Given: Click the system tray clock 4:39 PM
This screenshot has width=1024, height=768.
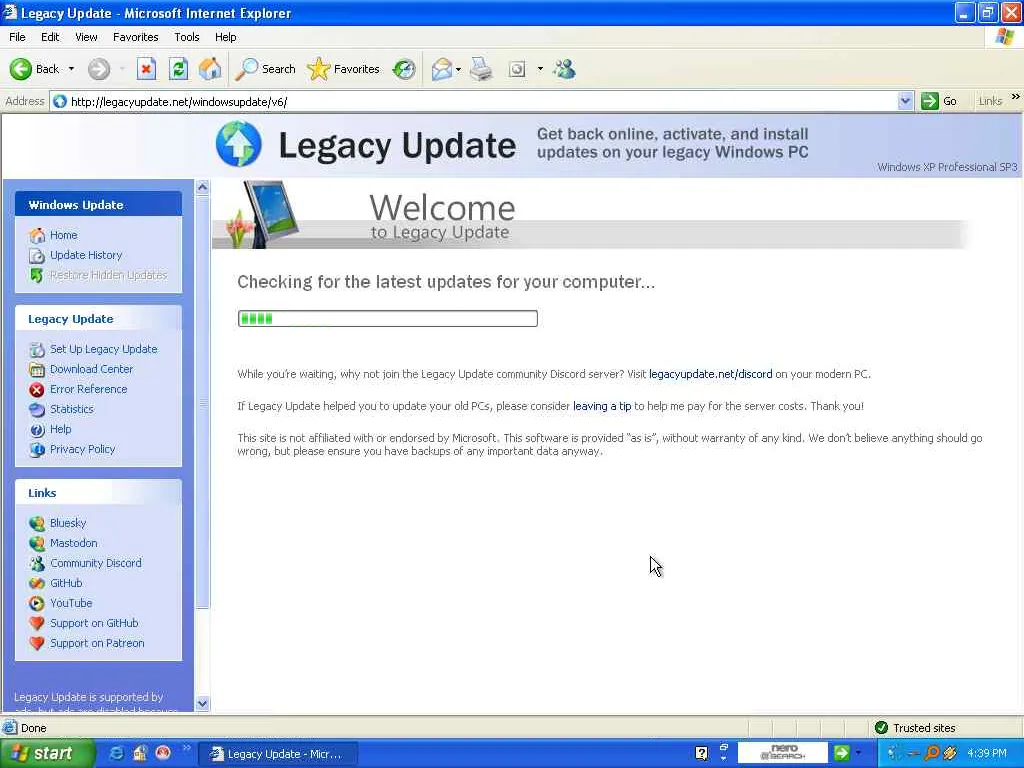Looking at the screenshot, I should click(x=987, y=753).
